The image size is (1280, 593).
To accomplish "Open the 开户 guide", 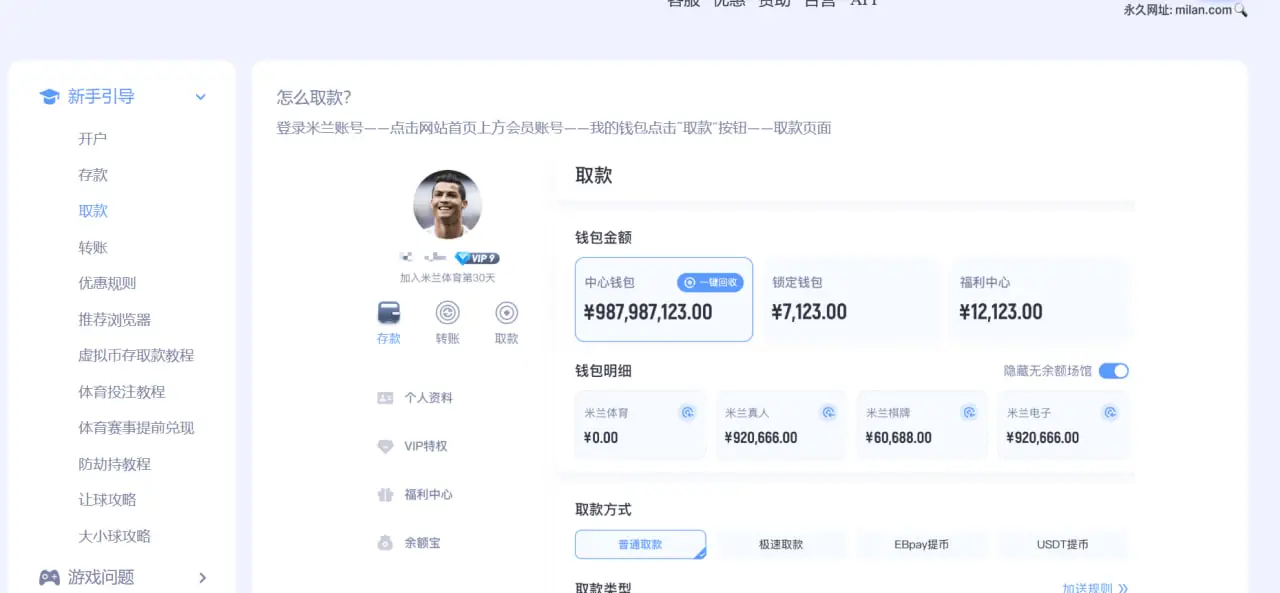I will [x=92, y=139].
